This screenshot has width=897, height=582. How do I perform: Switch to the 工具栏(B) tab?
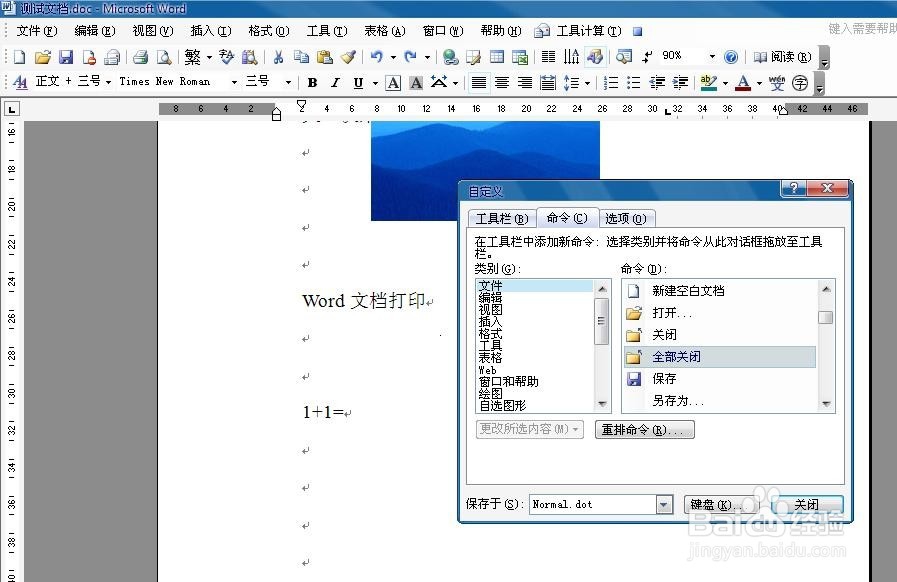[502, 219]
